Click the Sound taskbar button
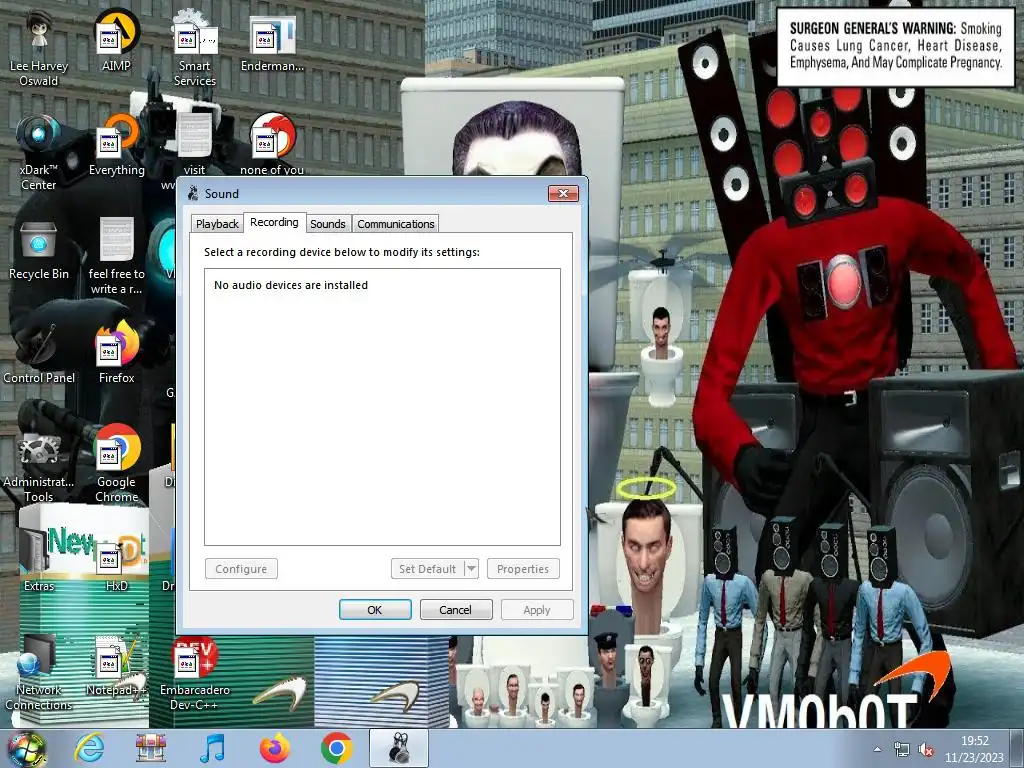Viewport: 1024px width, 768px height. (x=399, y=748)
